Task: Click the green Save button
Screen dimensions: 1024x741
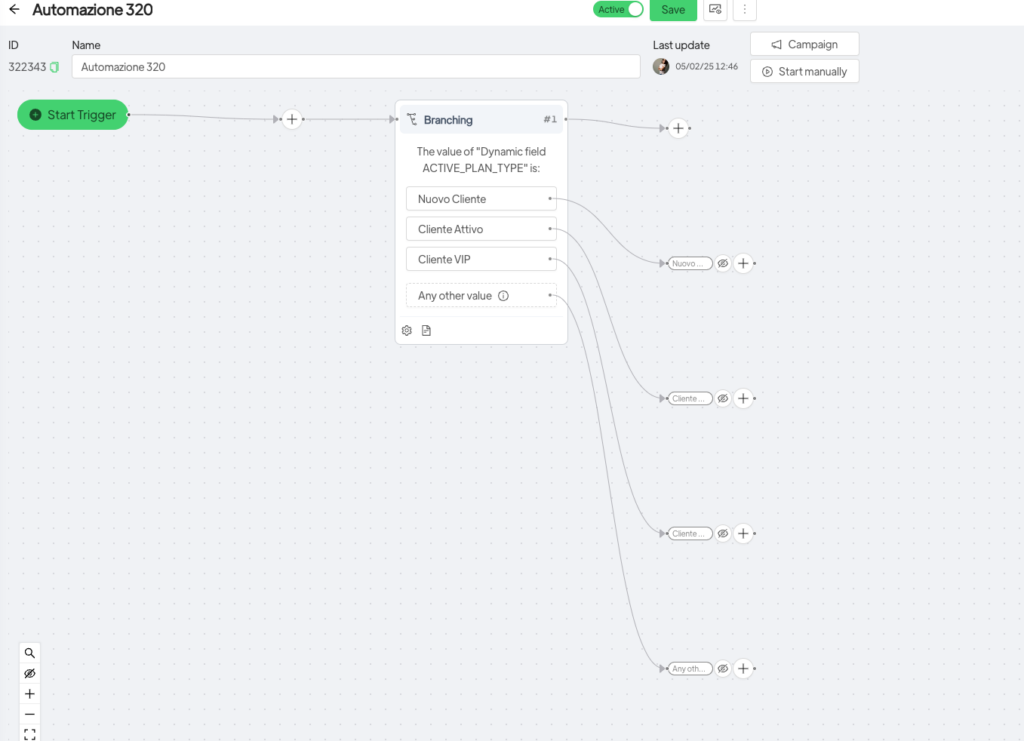Action: (x=673, y=10)
